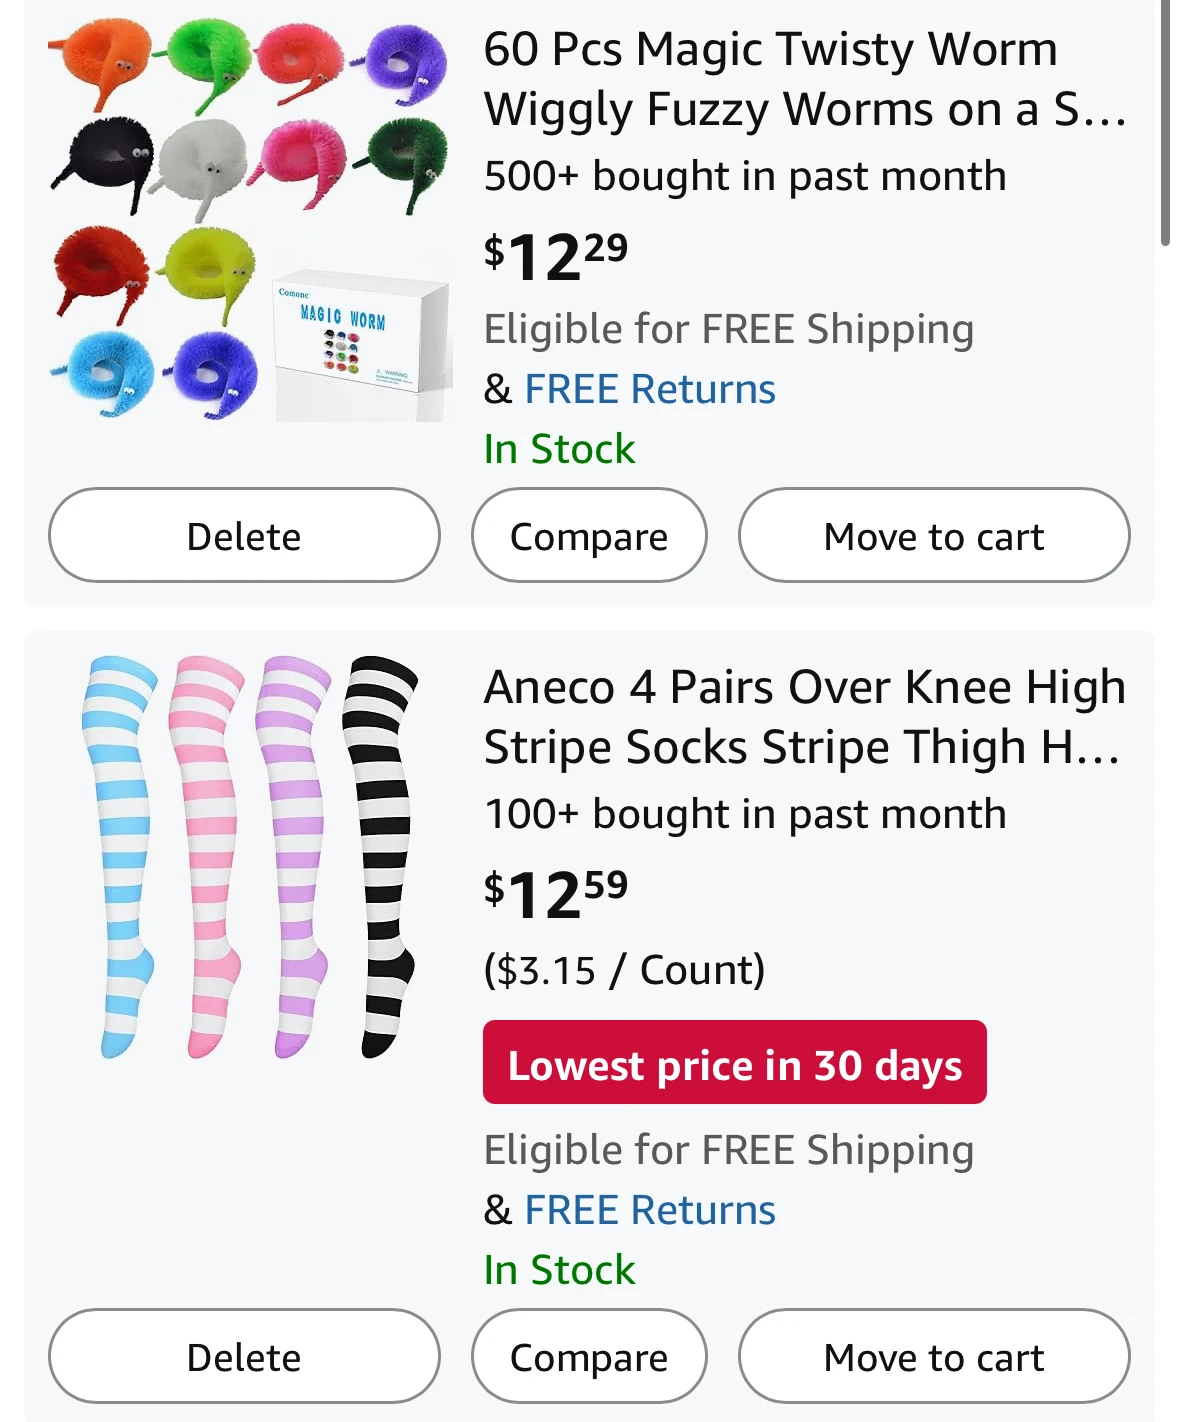Click the ($3.15 / Count) unit price text
Screen dimensions: 1179x1422
point(624,967)
